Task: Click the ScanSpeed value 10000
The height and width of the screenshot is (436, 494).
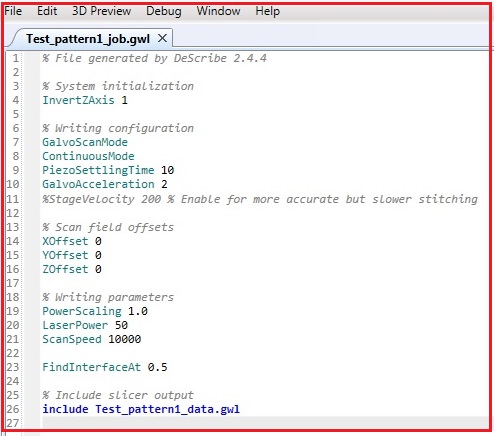Action: (125, 339)
